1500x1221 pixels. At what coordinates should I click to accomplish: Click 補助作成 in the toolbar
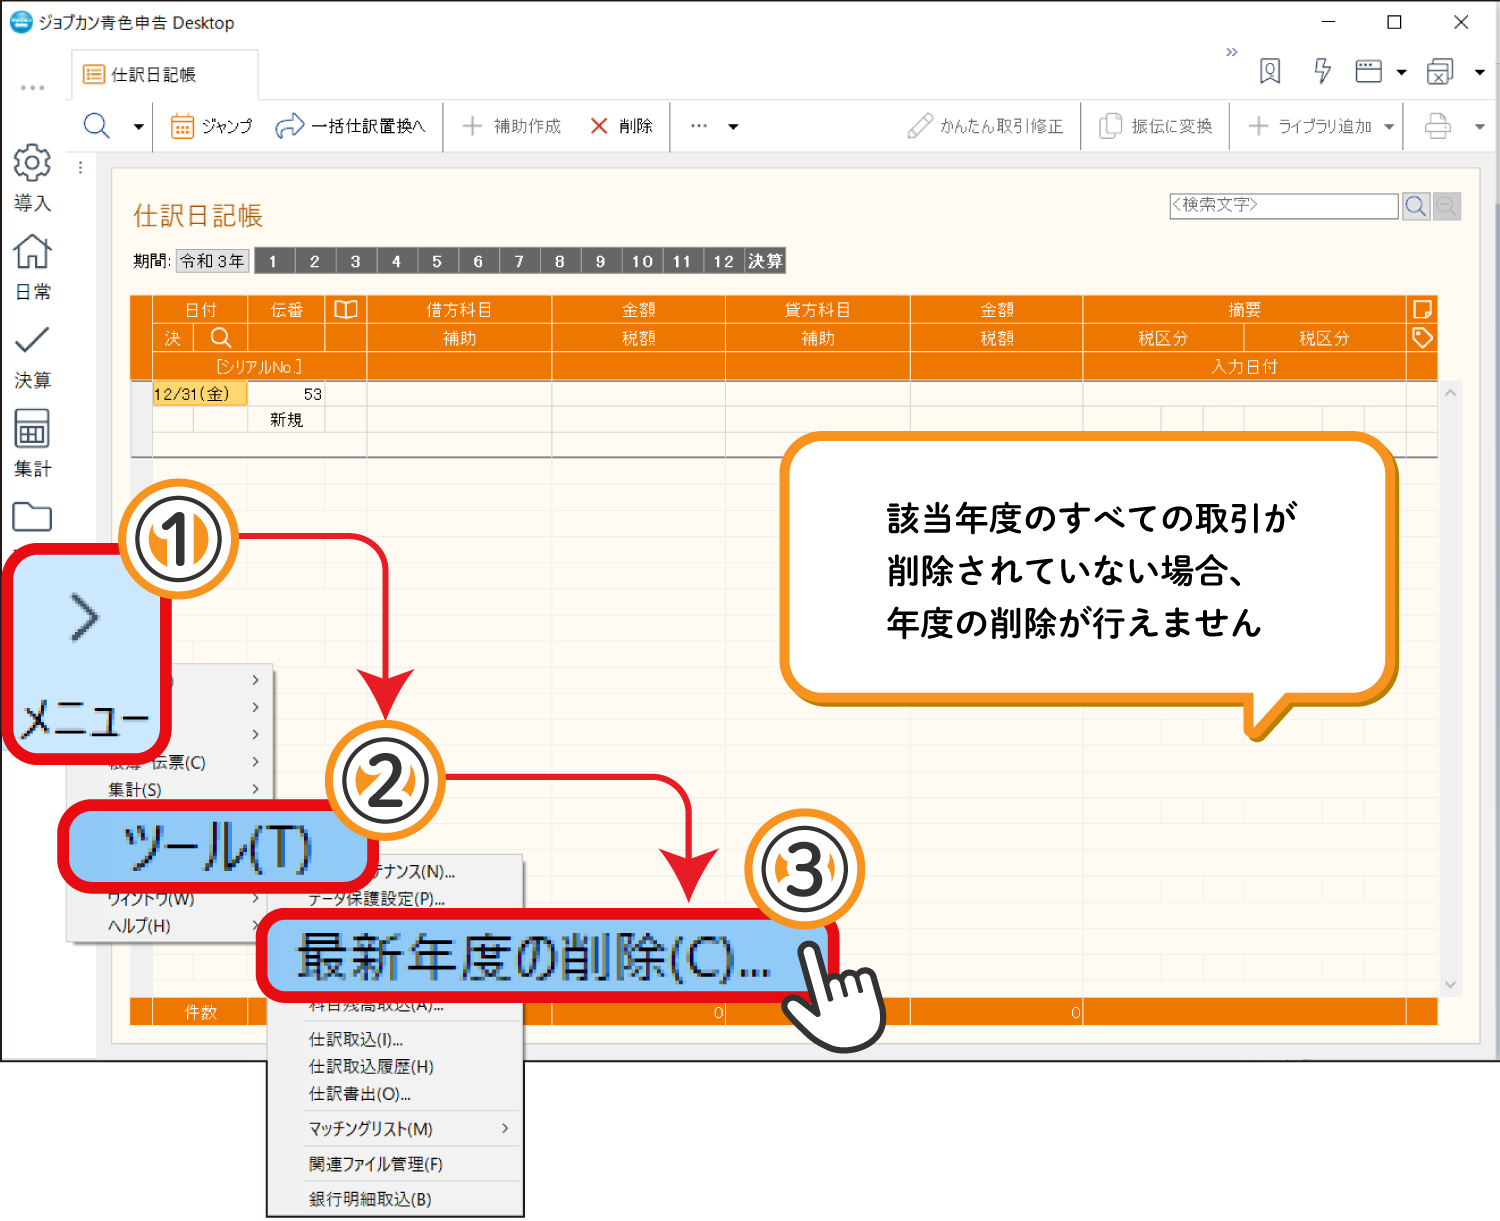click(512, 126)
